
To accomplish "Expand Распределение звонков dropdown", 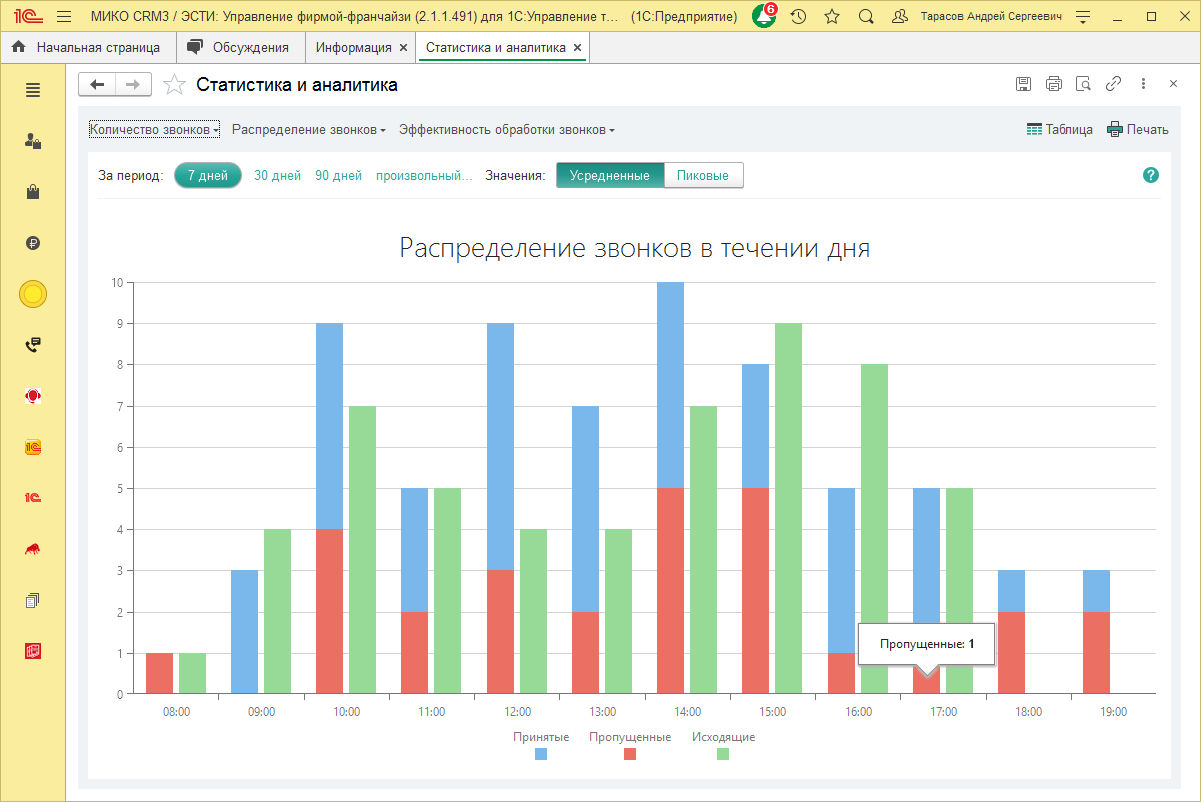I will tap(309, 130).
